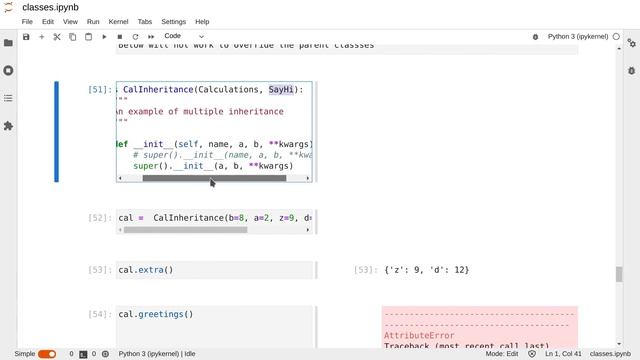This screenshot has height=360, width=640.
Task: Toggle the Simple interface switch
Action: 47,354
